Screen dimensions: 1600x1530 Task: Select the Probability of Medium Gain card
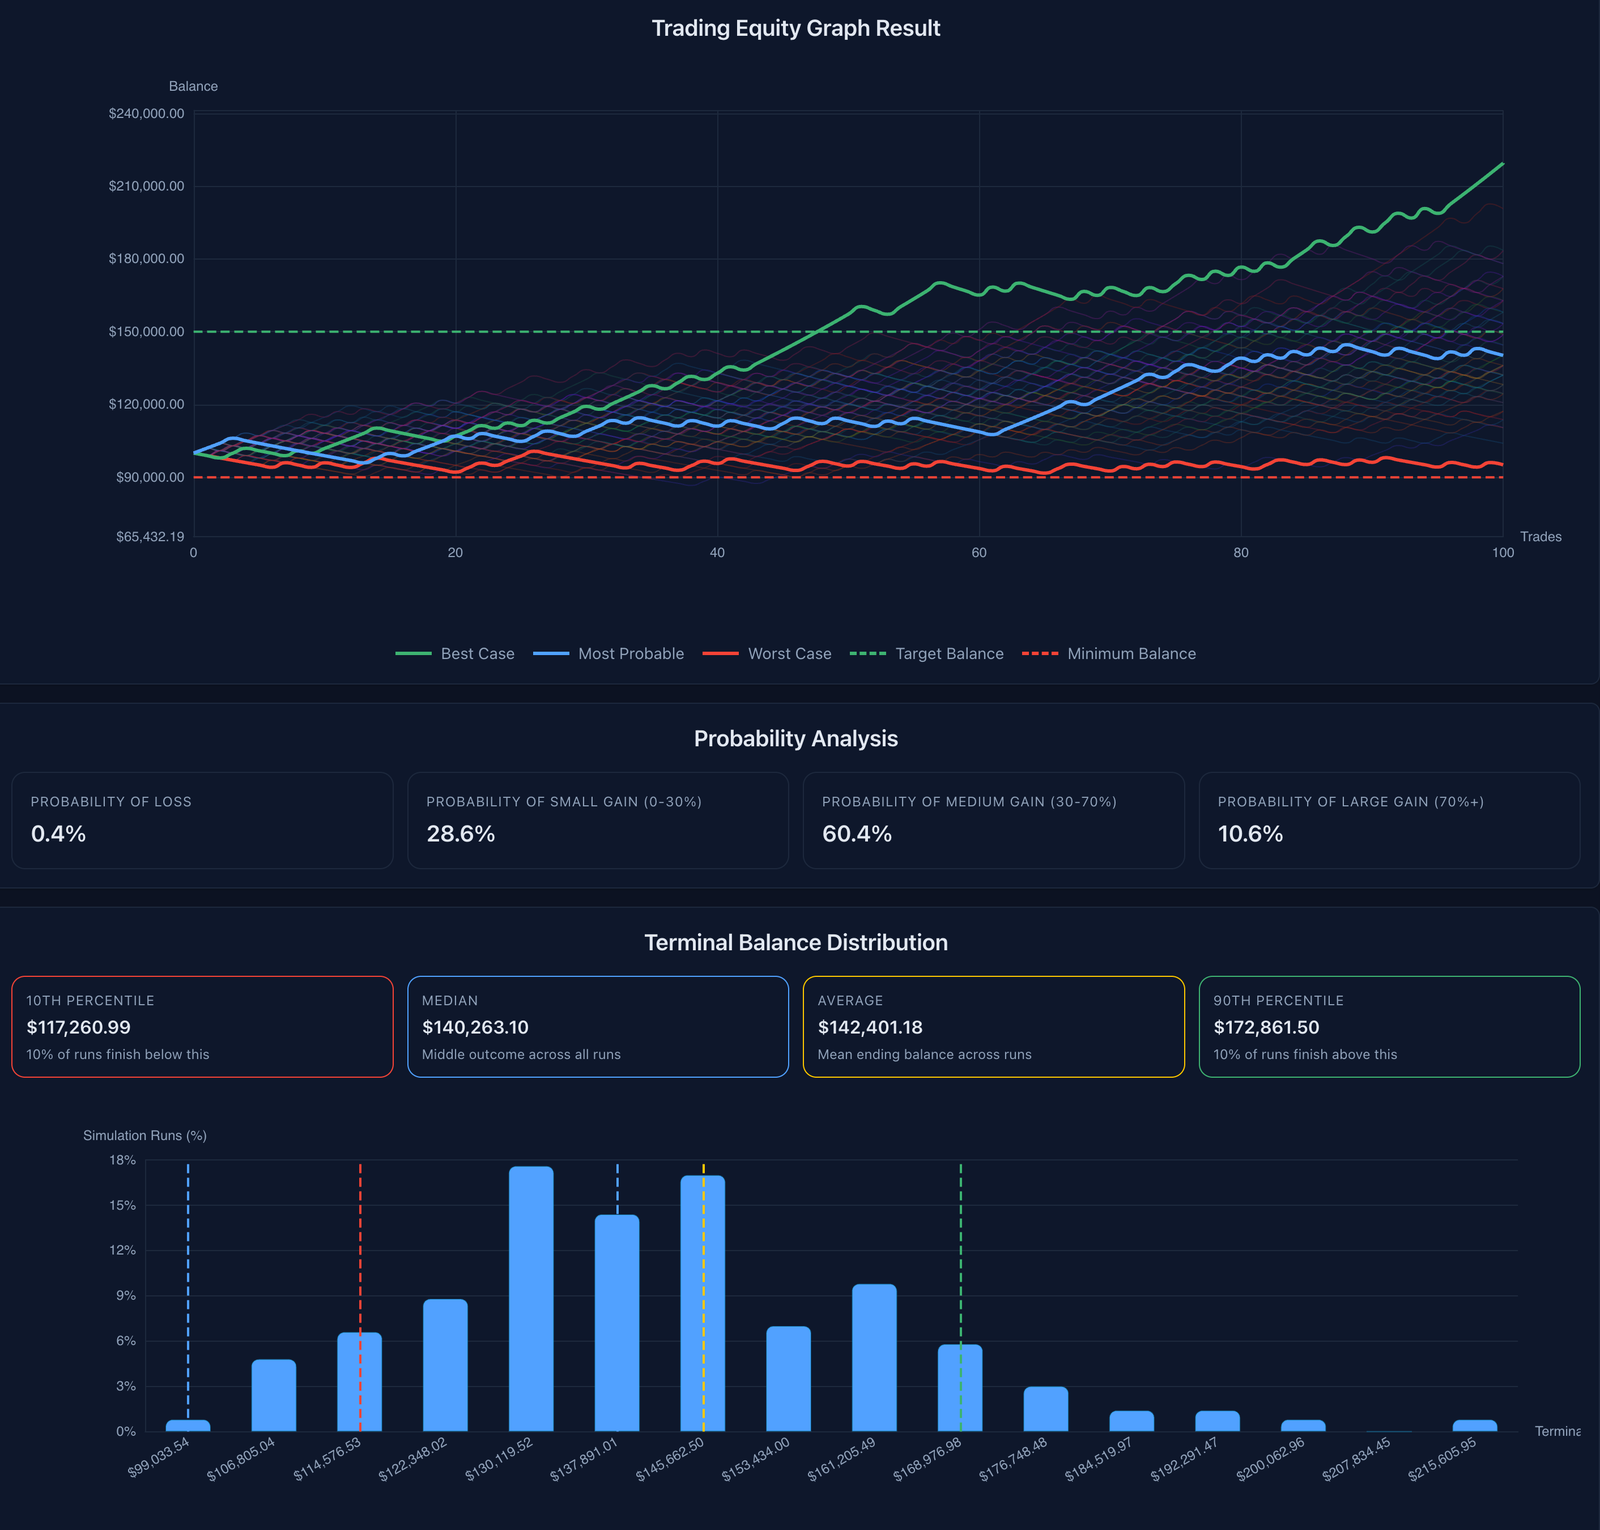point(993,820)
